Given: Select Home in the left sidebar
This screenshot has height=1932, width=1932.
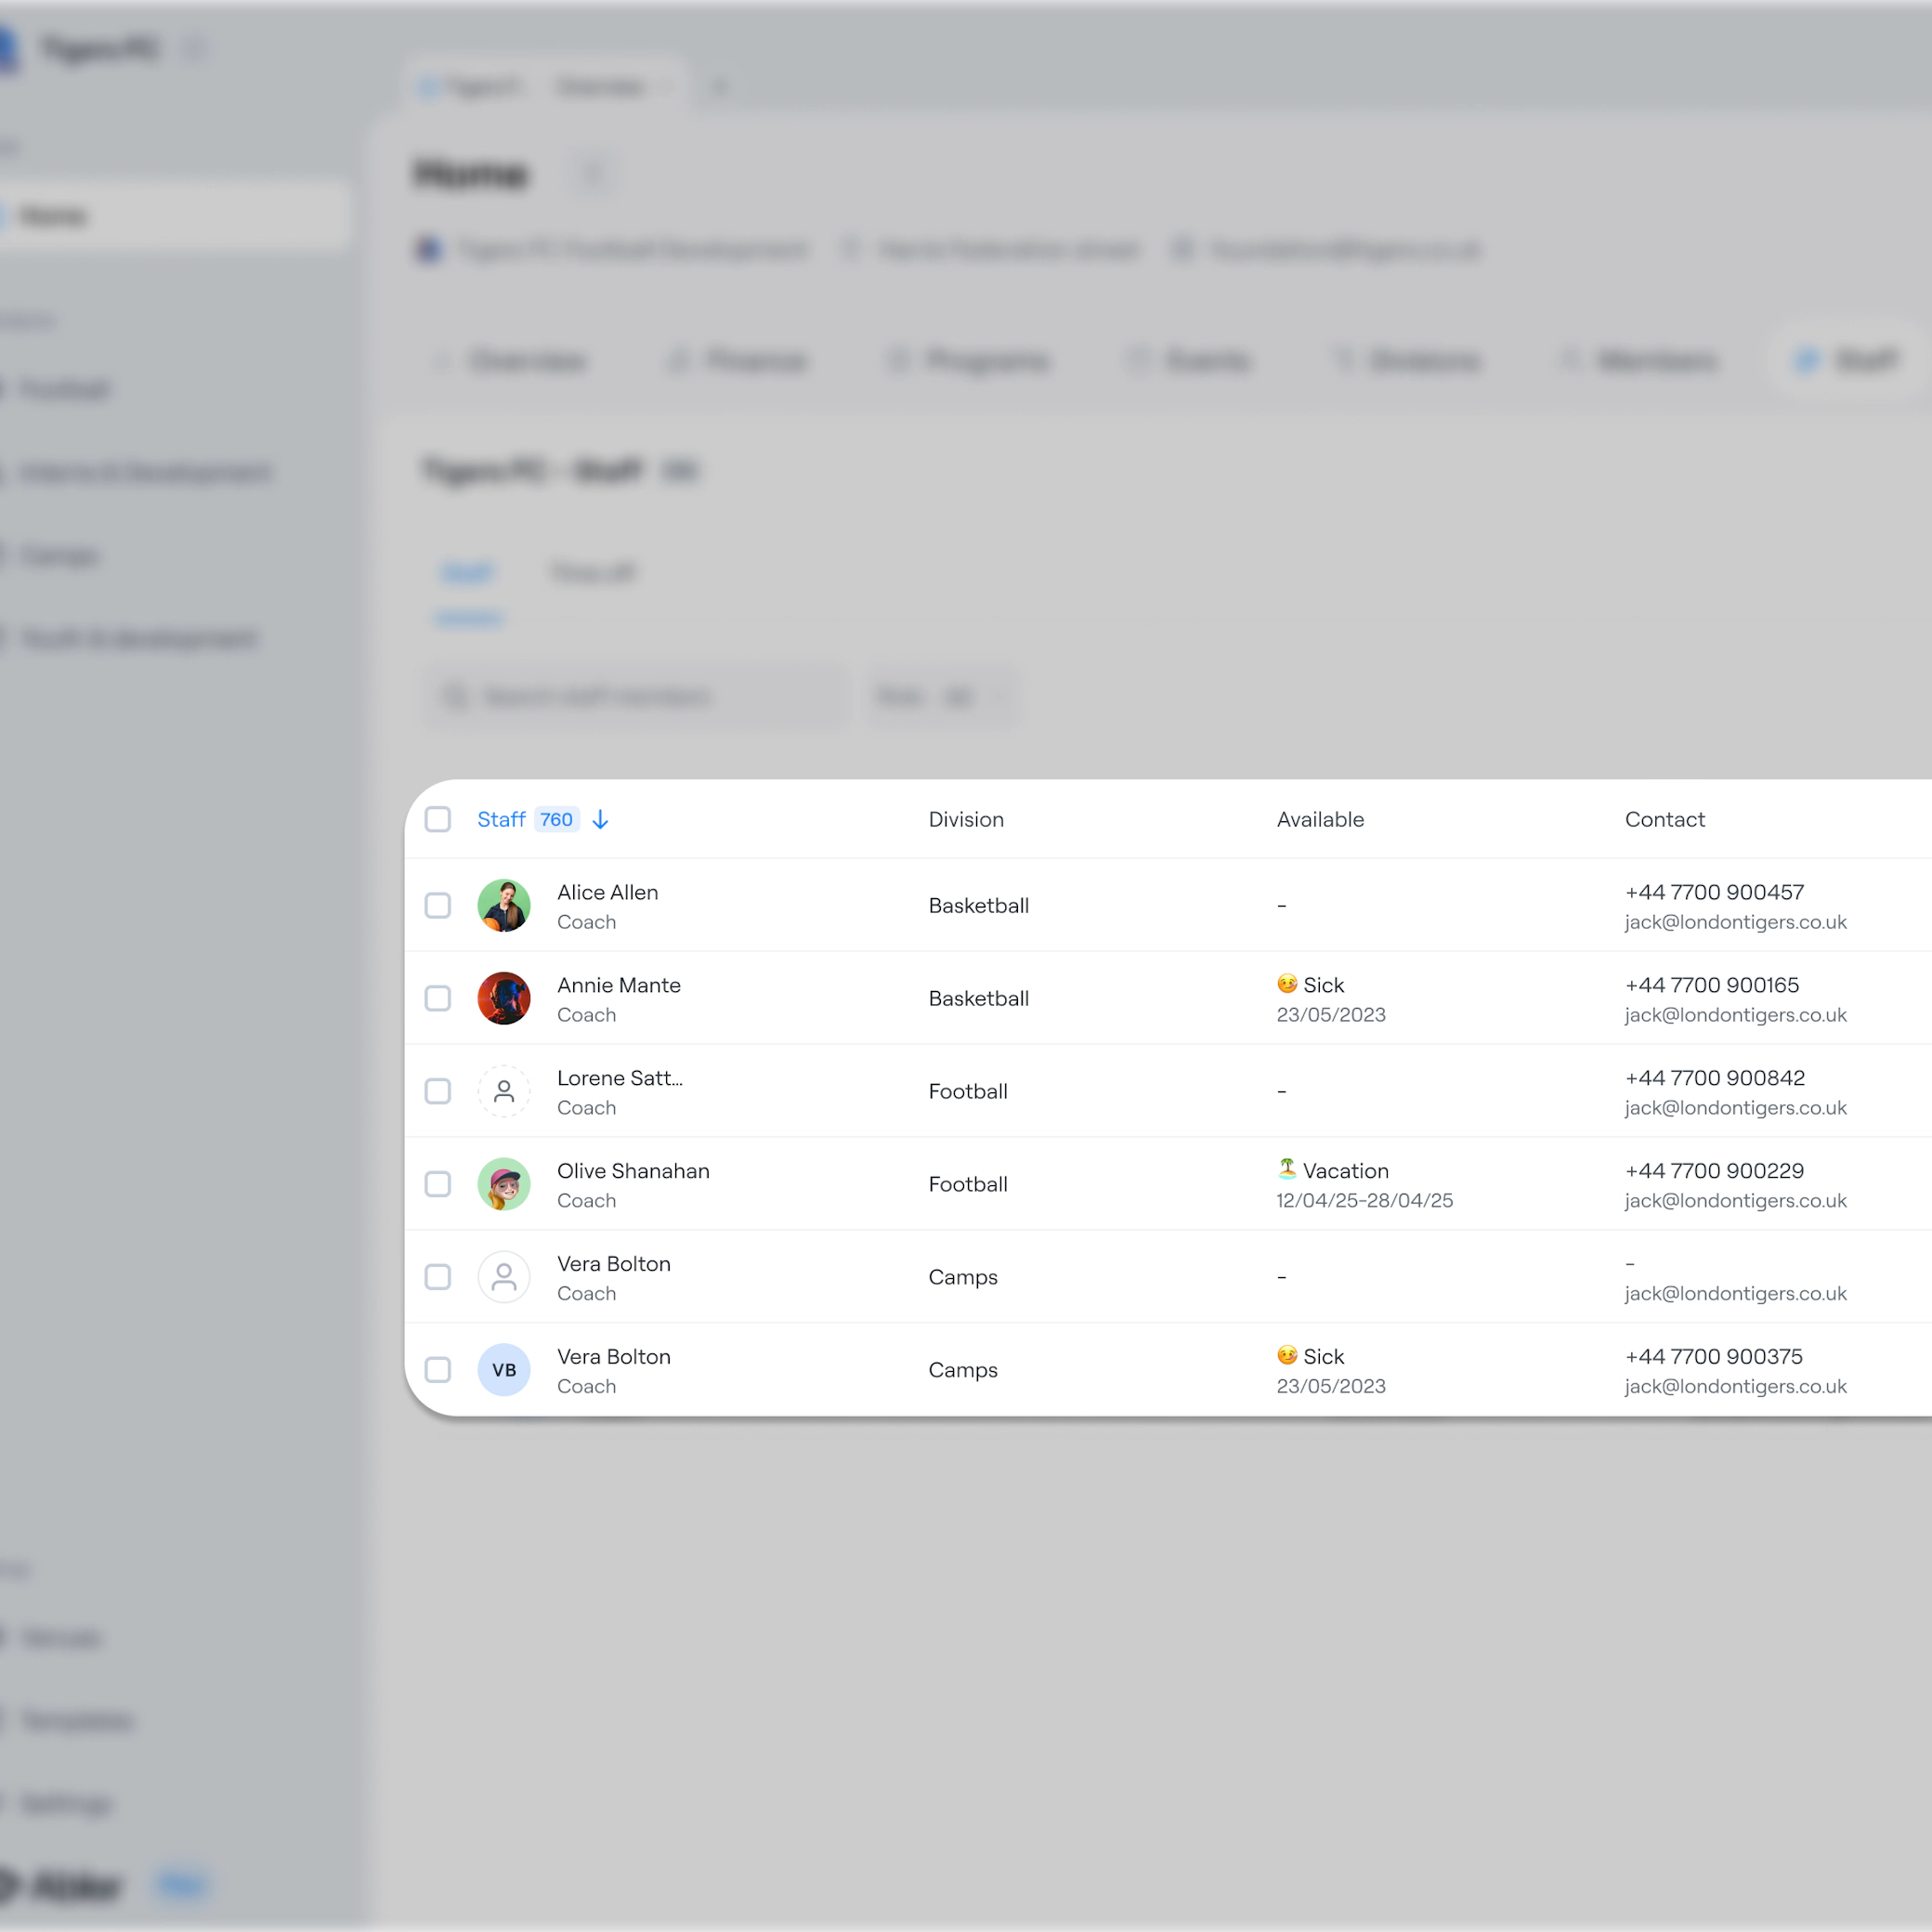Looking at the screenshot, I should 55,216.
